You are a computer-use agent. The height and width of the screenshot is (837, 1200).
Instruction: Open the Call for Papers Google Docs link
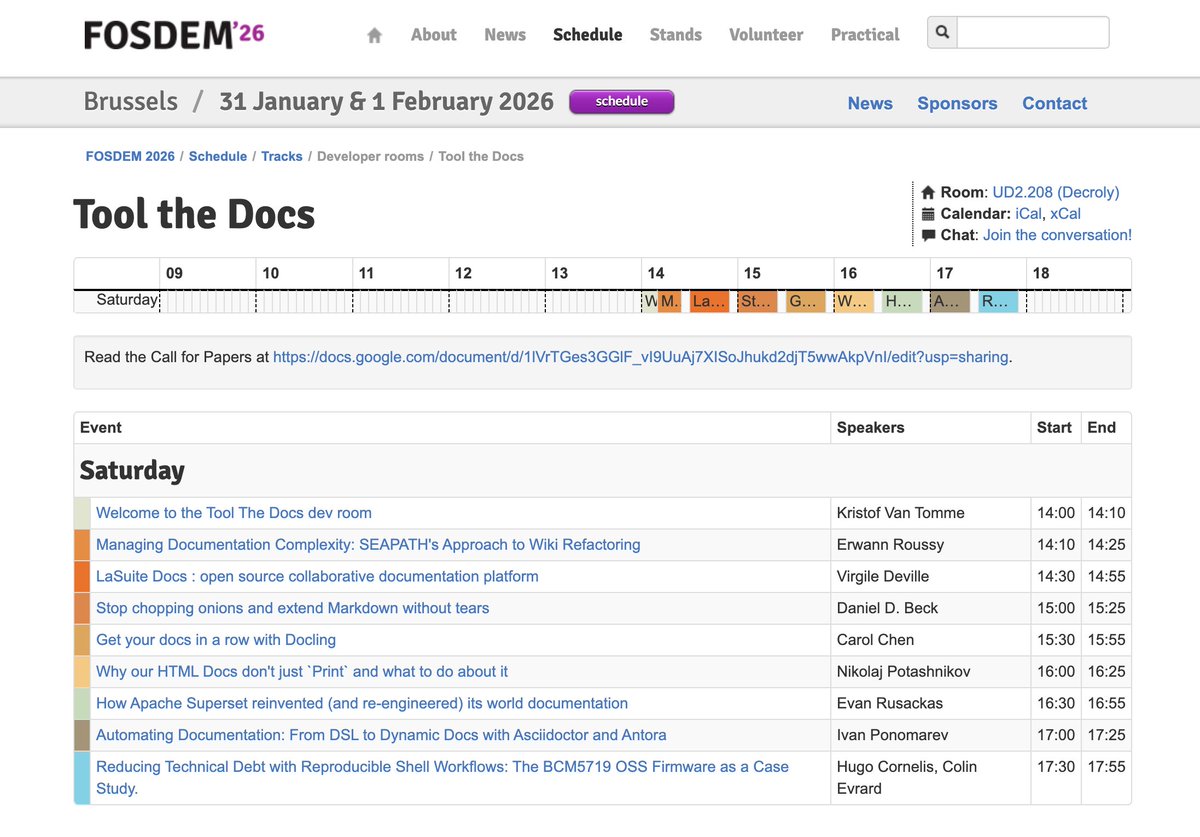point(640,356)
